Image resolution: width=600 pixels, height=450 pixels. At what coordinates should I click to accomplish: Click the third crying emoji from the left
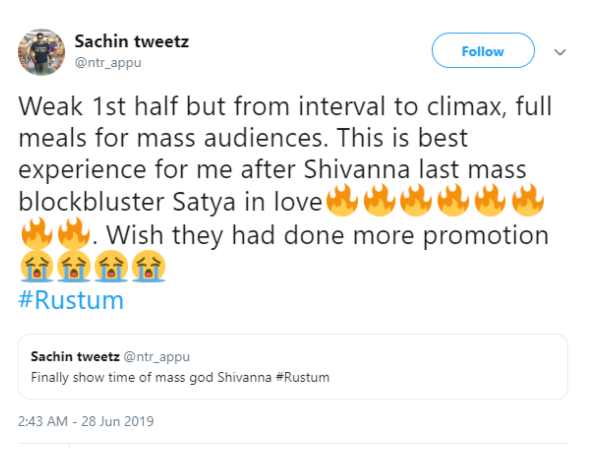(111, 268)
